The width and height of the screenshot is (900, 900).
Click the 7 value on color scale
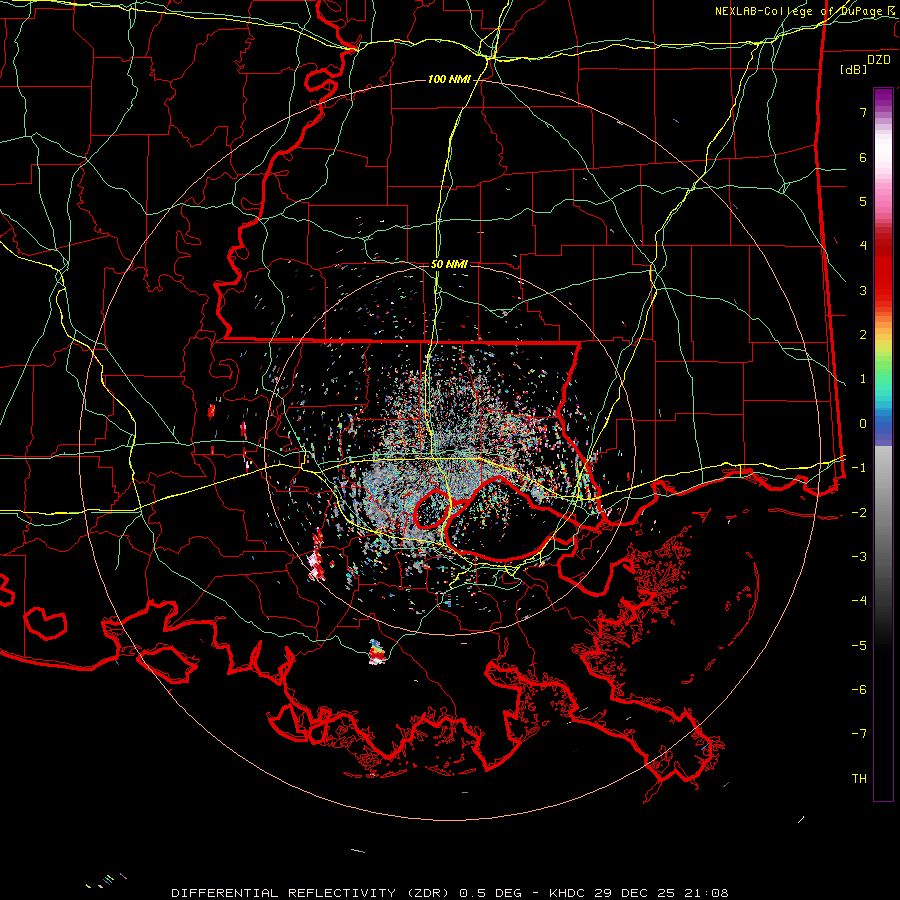(863, 112)
